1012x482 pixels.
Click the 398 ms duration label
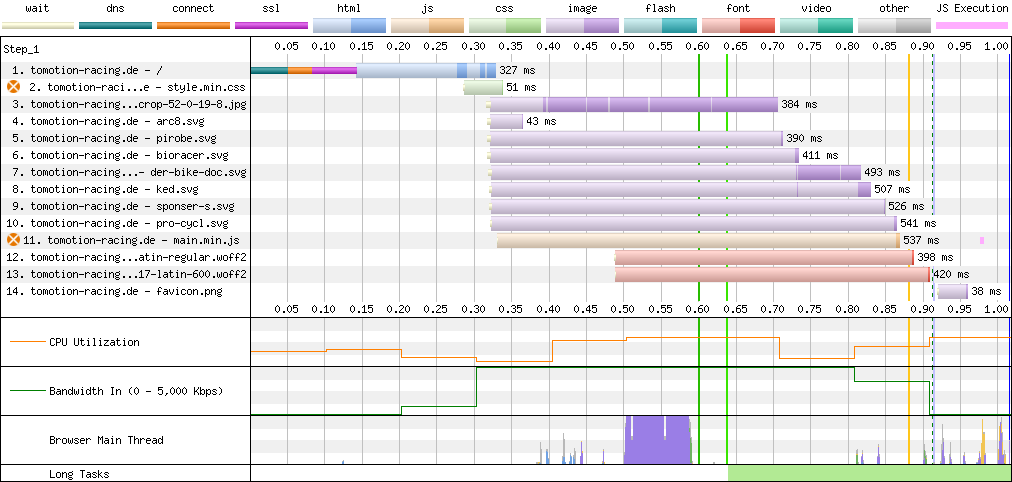click(x=935, y=257)
